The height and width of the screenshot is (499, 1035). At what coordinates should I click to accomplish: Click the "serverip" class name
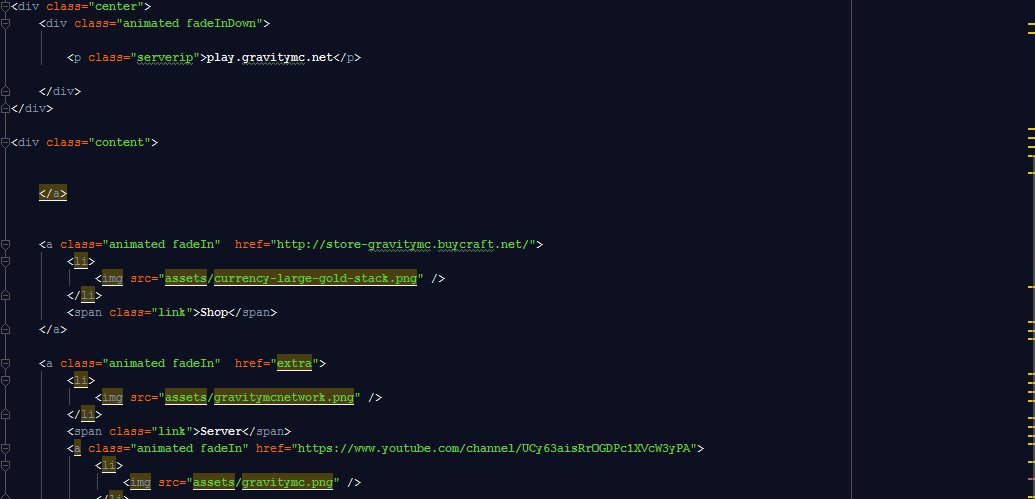point(165,57)
